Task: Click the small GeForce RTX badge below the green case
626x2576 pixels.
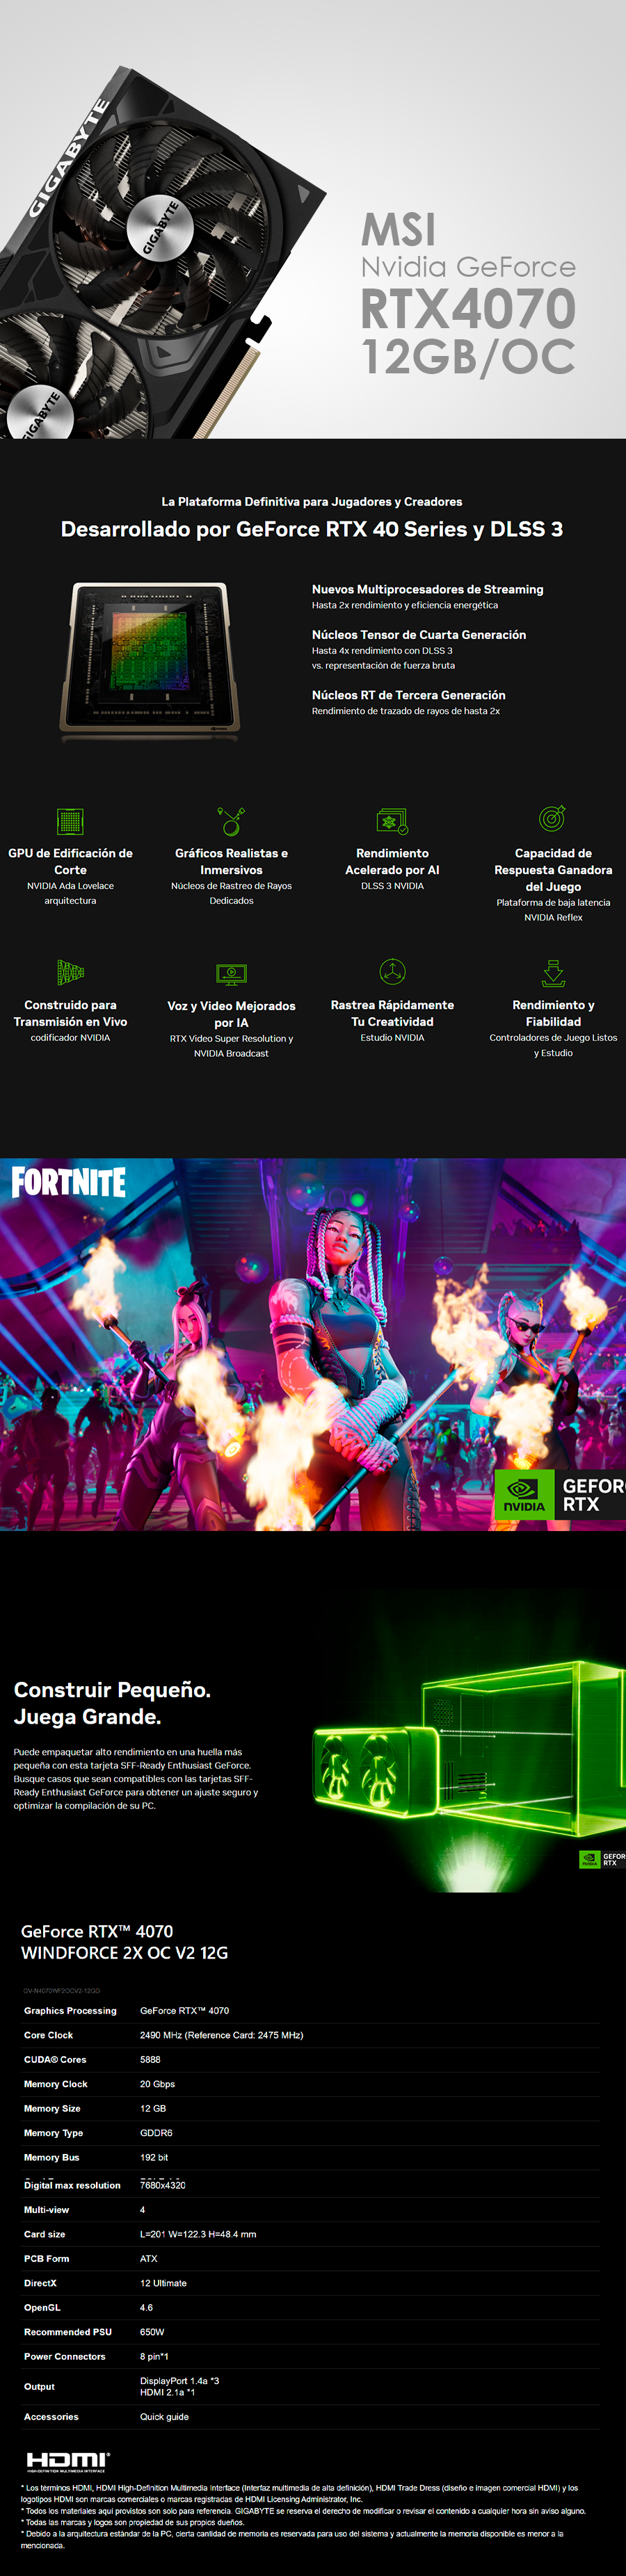Action: [x=602, y=1858]
